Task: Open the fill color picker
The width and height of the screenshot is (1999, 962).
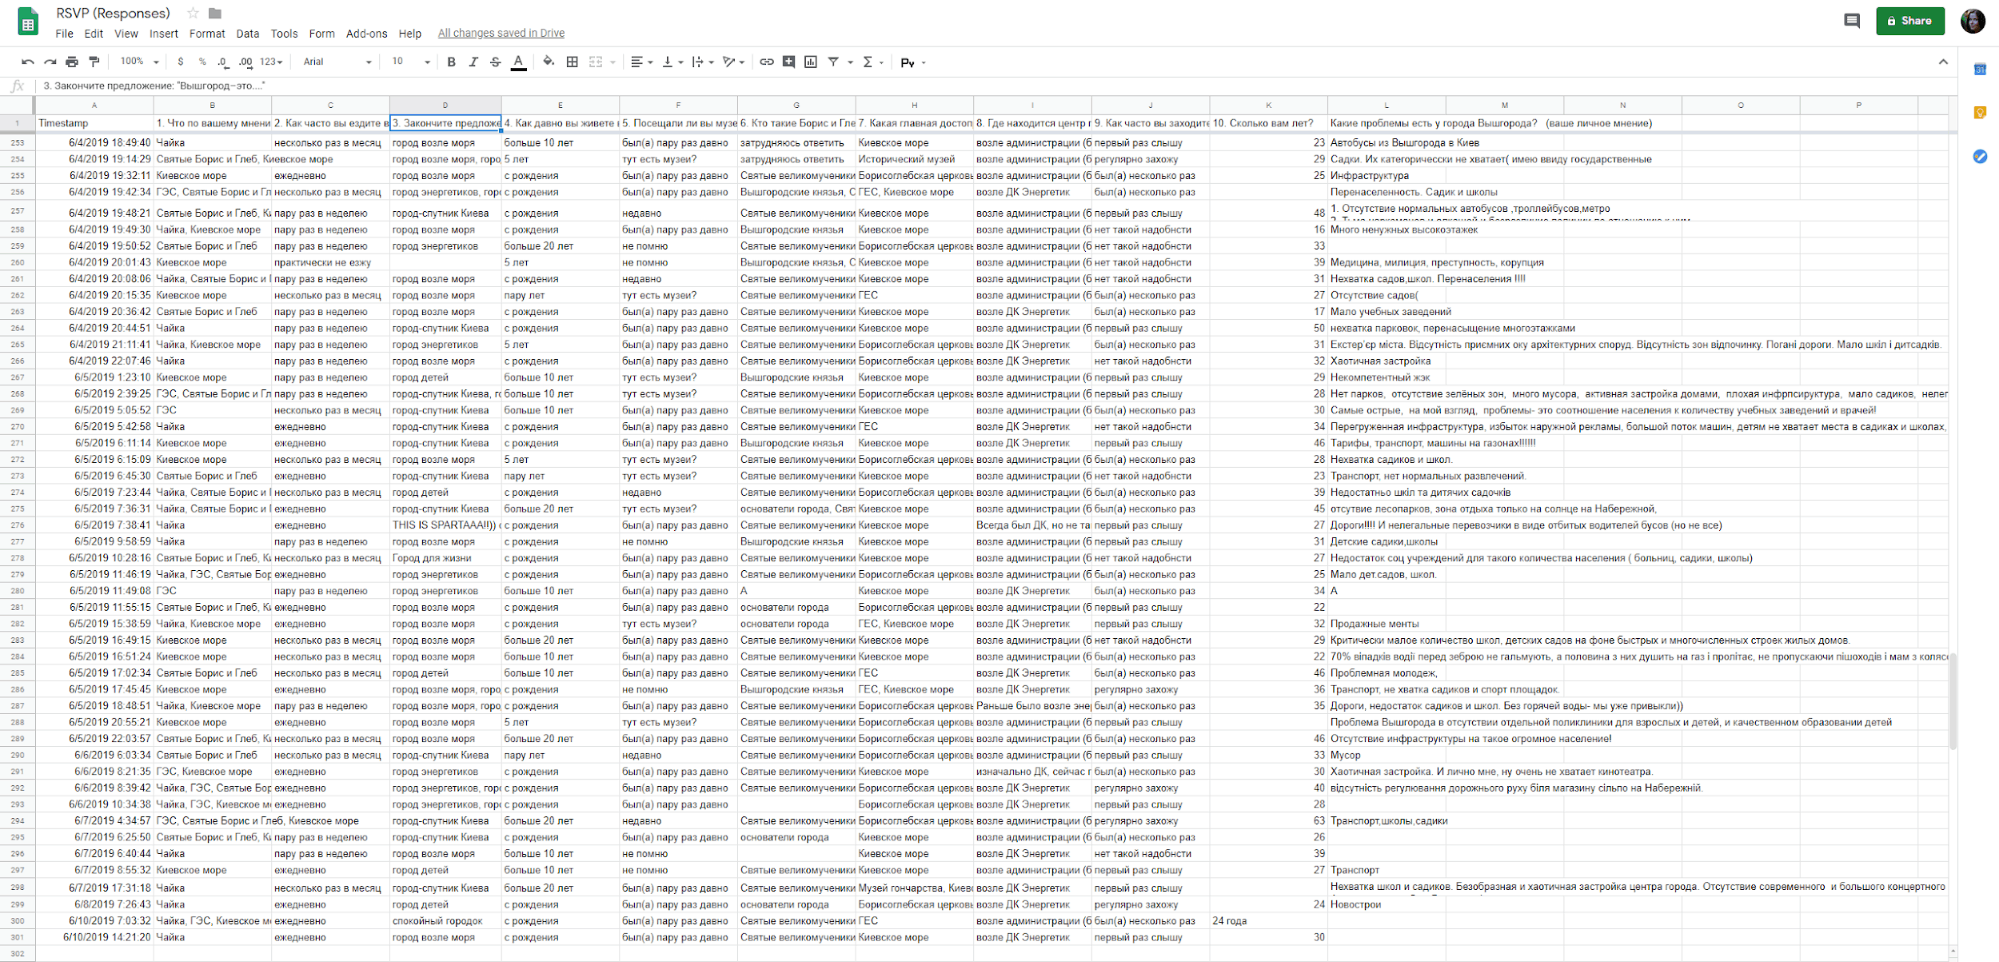Action: 548,62
